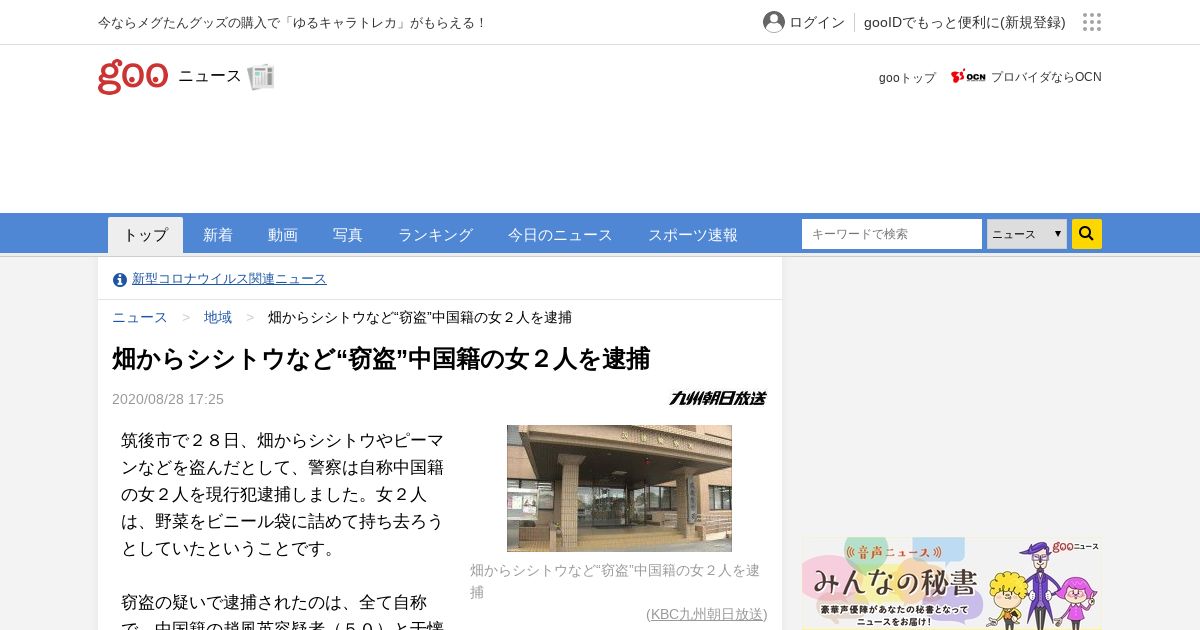Click the article building photo thumbnail
The width and height of the screenshot is (1200, 630).
(x=619, y=488)
